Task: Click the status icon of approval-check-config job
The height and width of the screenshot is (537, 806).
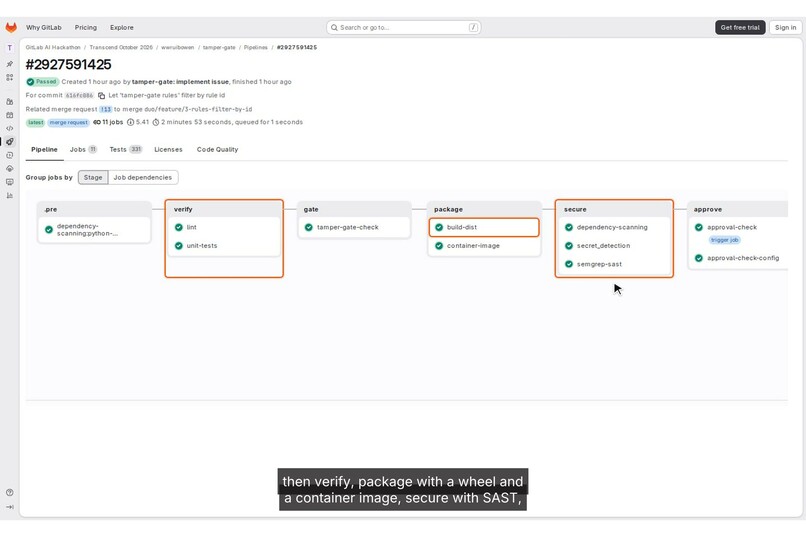Action: tap(699, 258)
